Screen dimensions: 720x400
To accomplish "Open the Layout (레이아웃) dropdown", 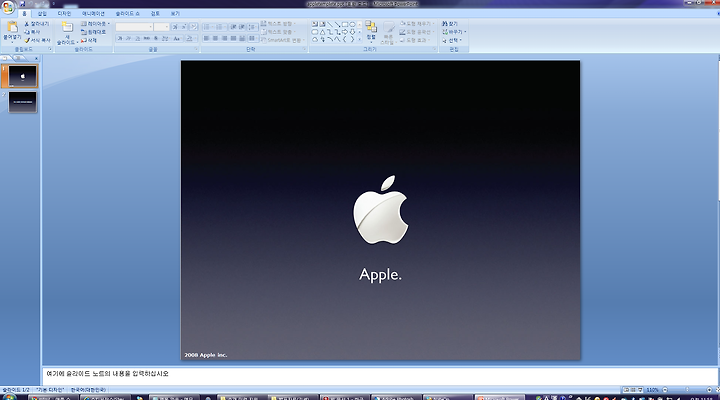I will 95,23.
